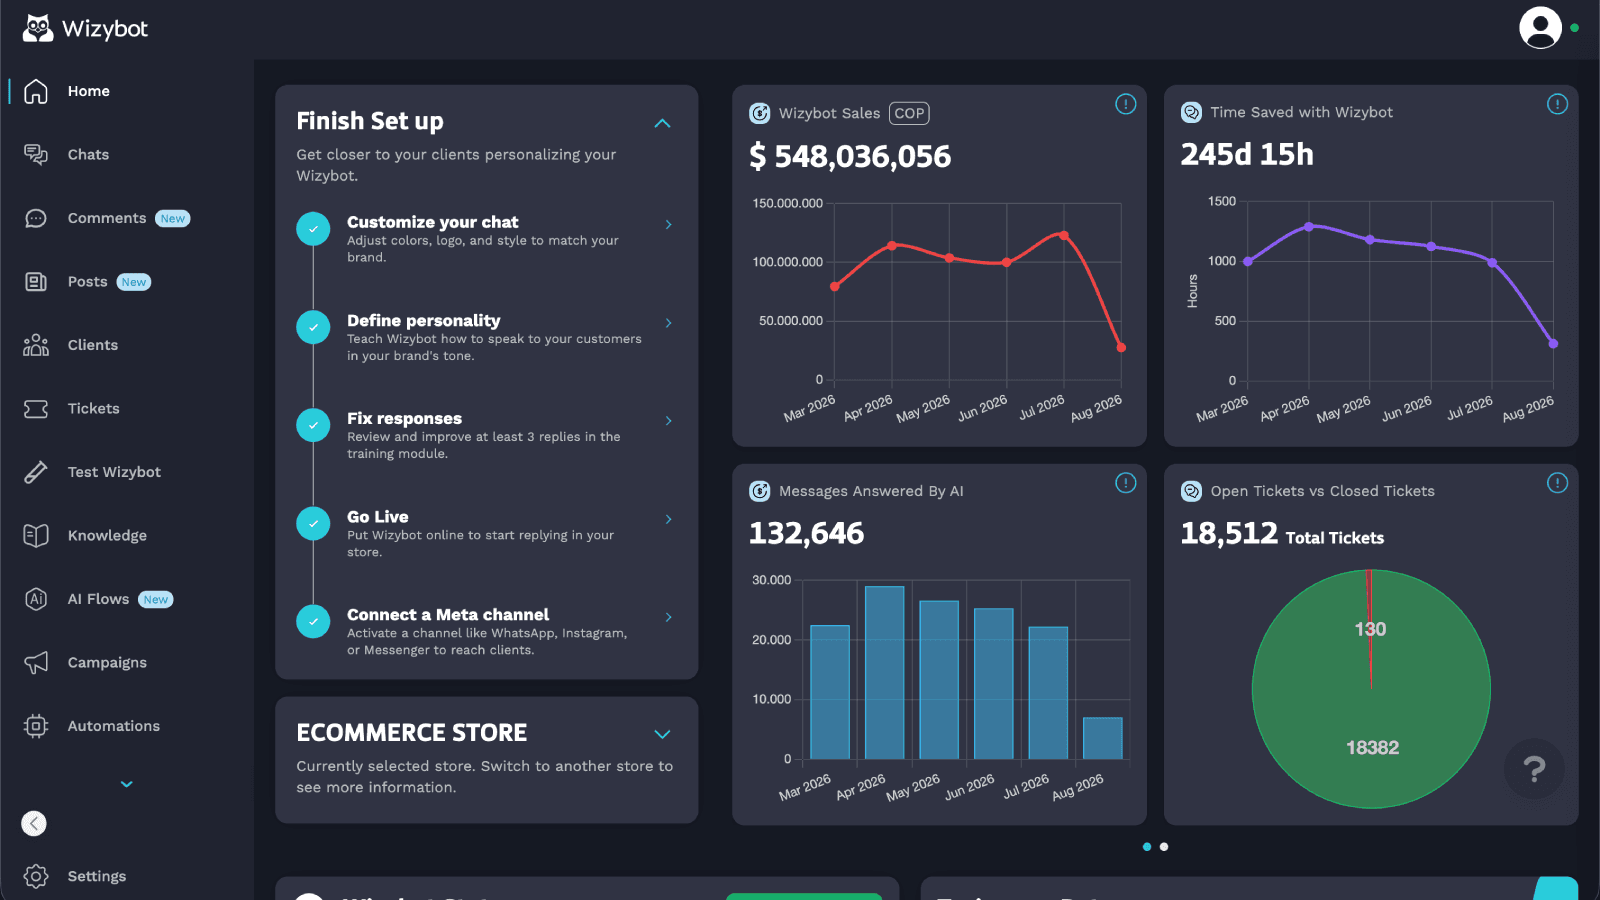Click the Wizybot Sales card icon

pos(760,113)
